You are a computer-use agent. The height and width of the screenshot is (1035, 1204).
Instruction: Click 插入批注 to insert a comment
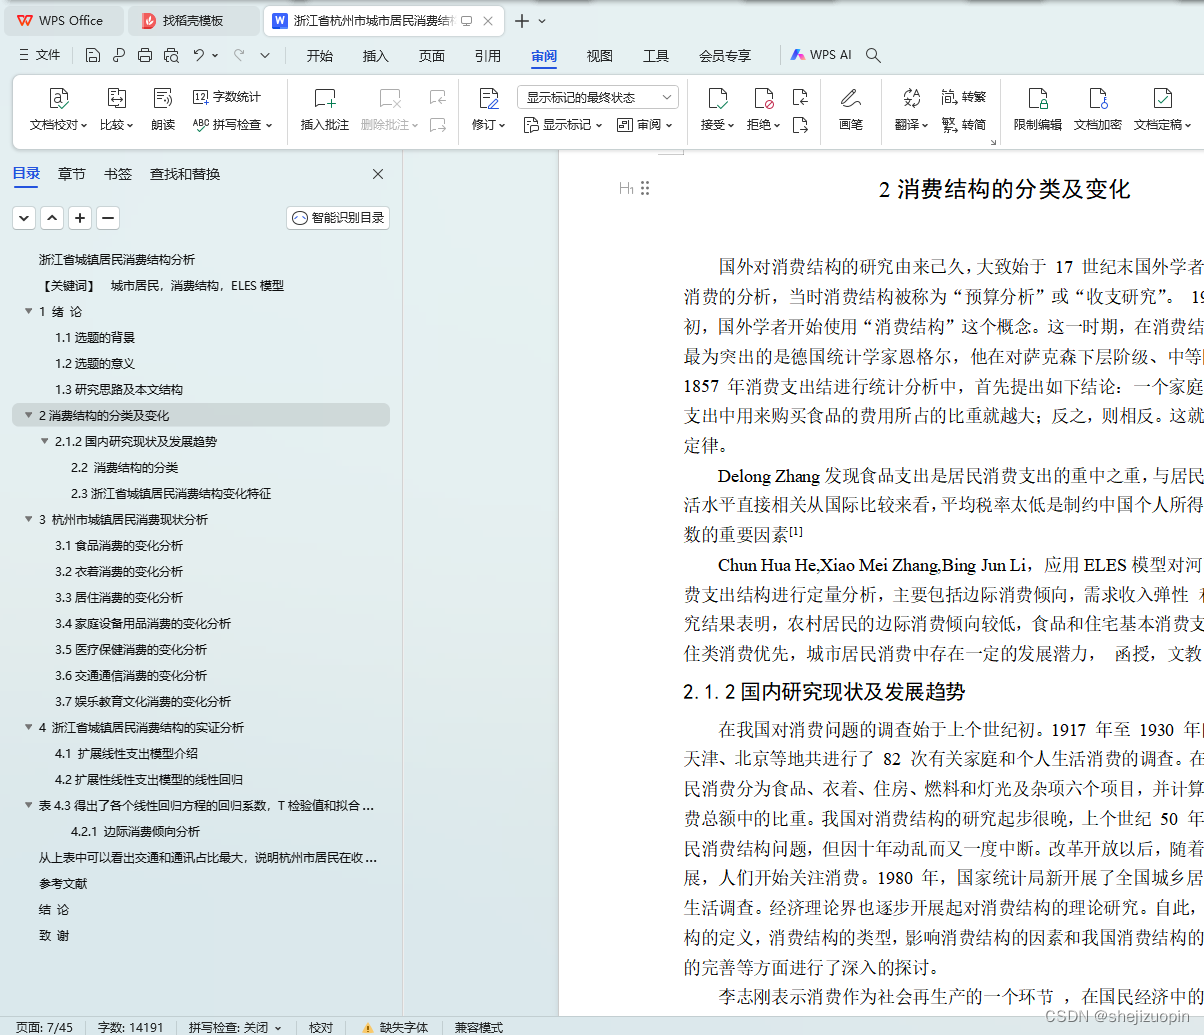[x=325, y=110]
